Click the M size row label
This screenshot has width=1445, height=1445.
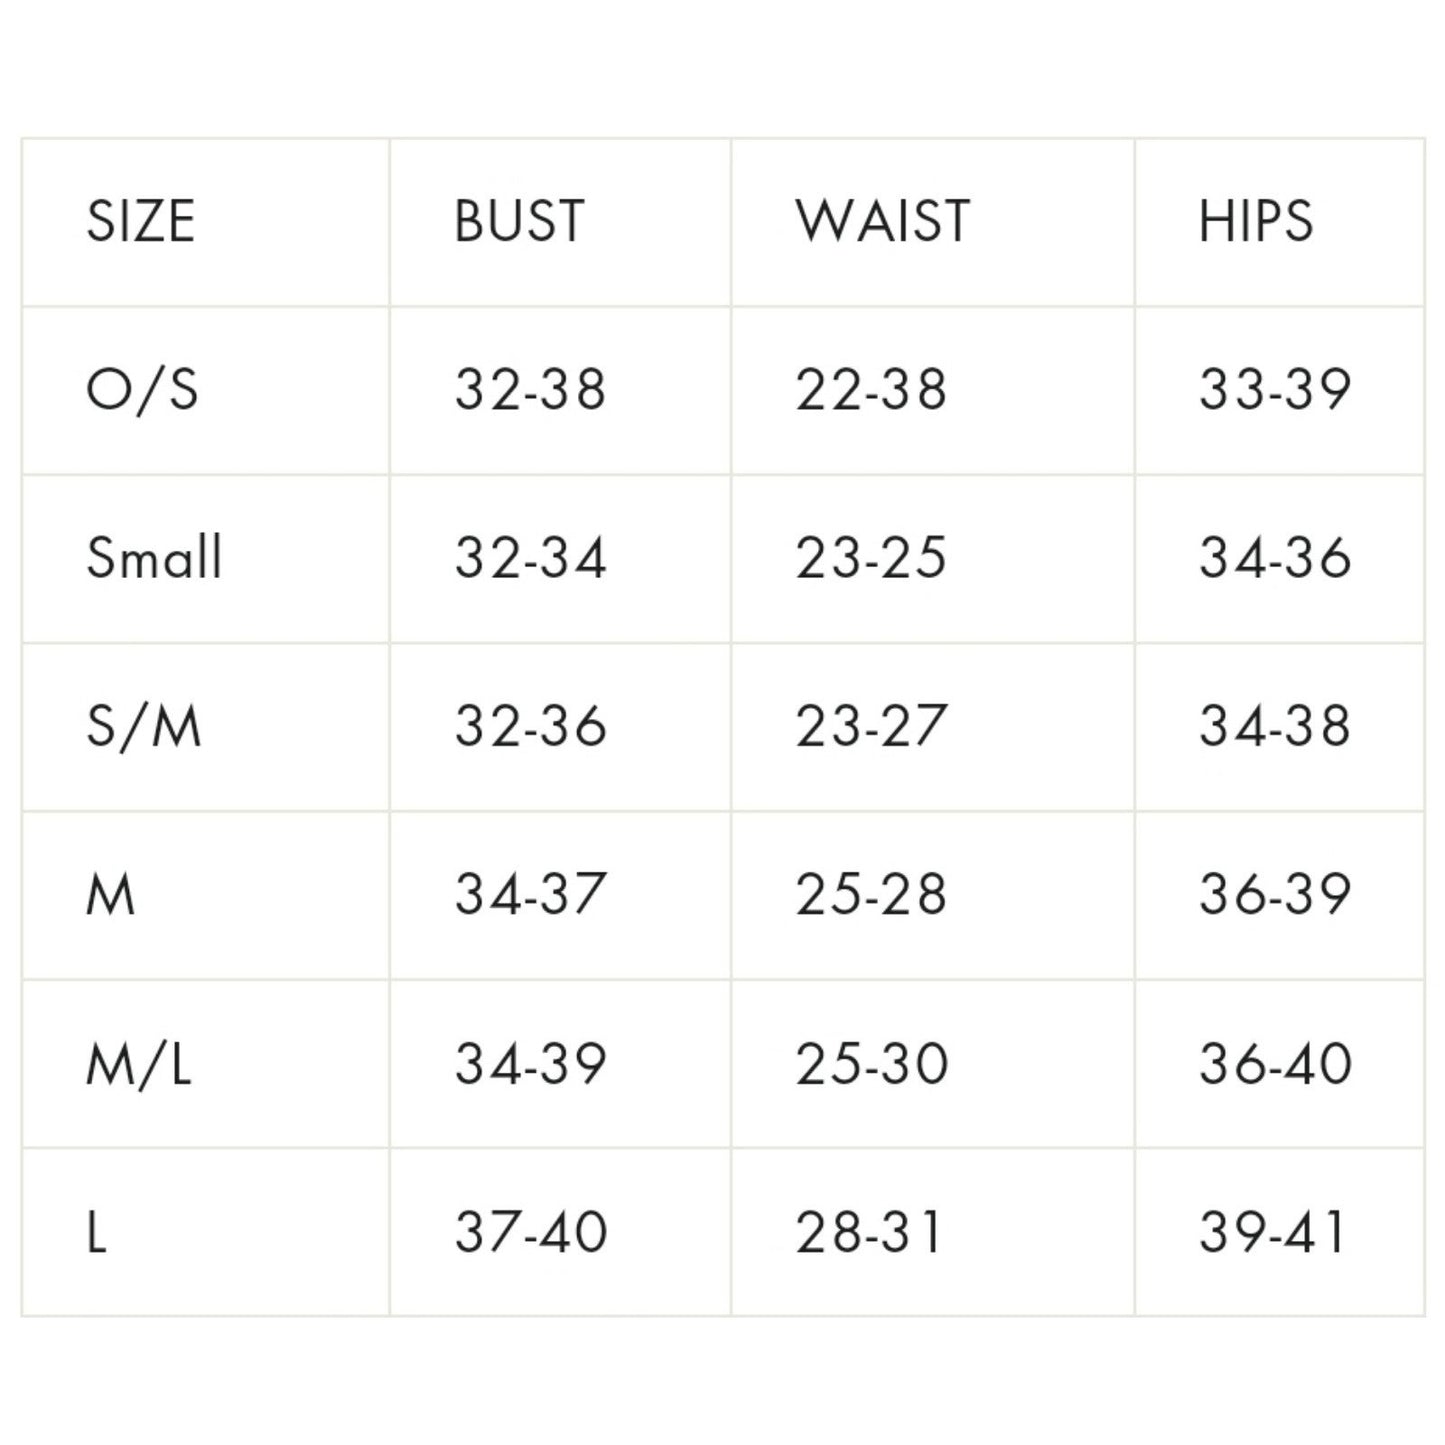coord(111,894)
